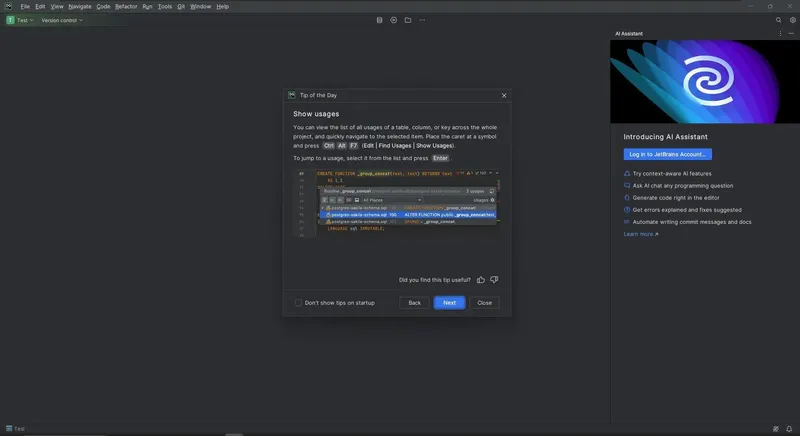Open the File menu
The height and width of the screenshot is (436, 800).
(25, 7)
